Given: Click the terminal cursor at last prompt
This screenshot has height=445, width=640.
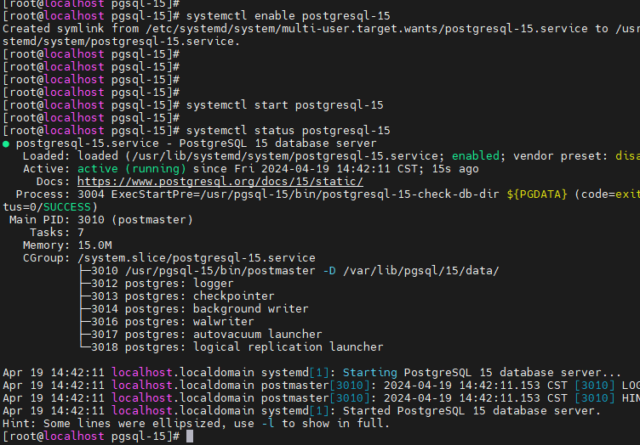Looking at the screenshot, I should [189, 436].
